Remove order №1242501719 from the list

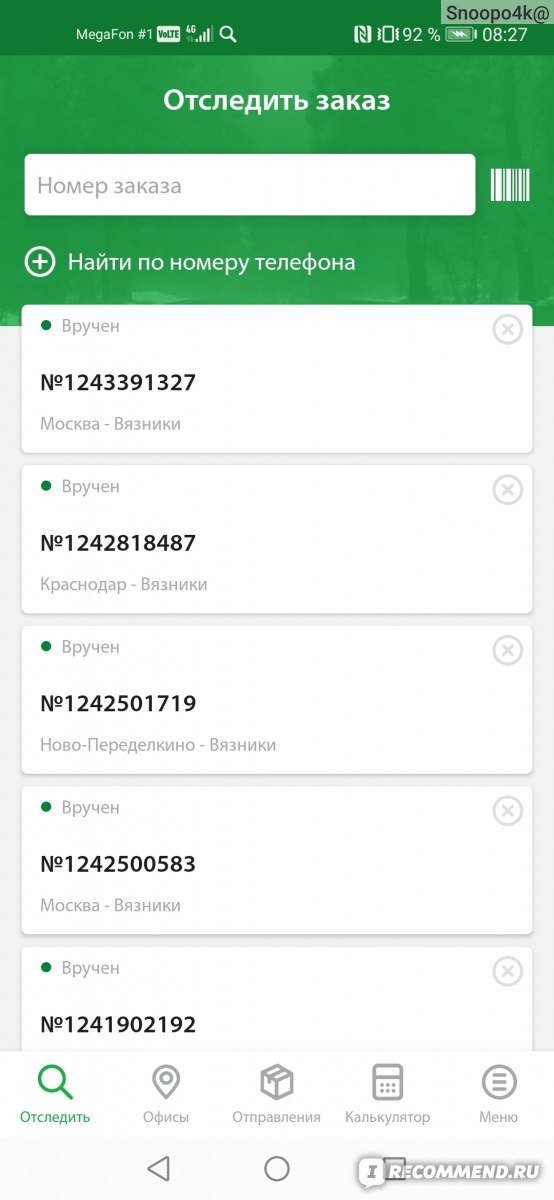tap(508, 650)
